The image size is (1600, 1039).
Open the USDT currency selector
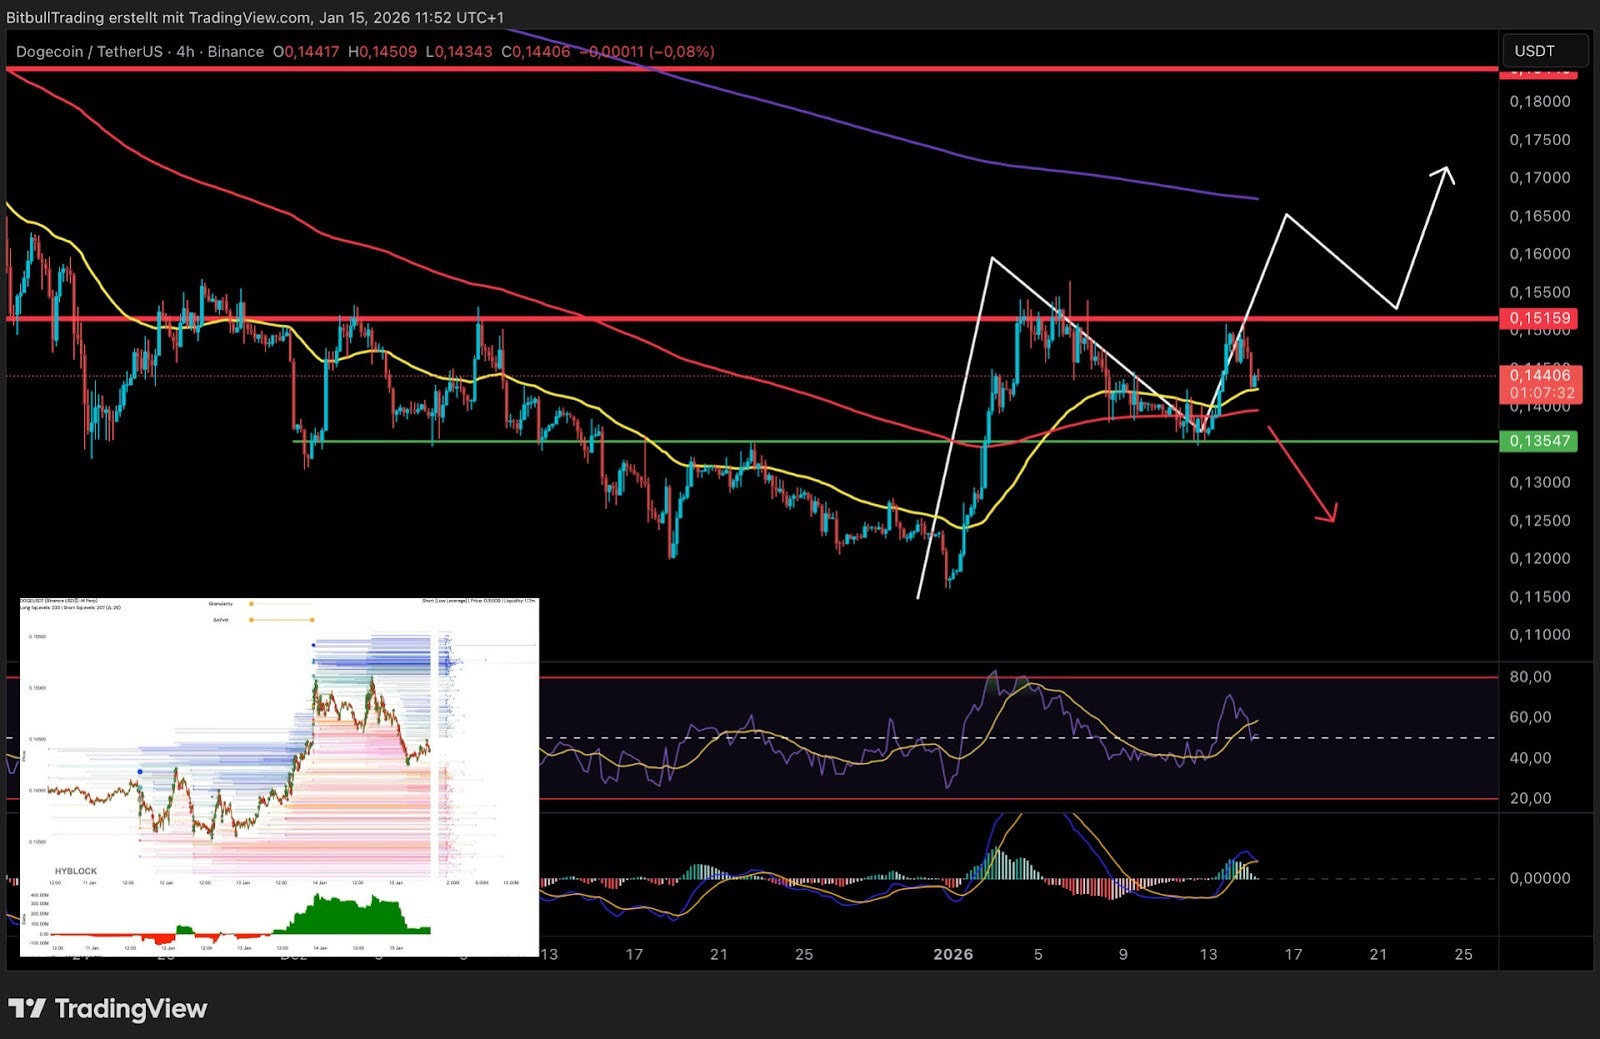tap(1543, 51)
